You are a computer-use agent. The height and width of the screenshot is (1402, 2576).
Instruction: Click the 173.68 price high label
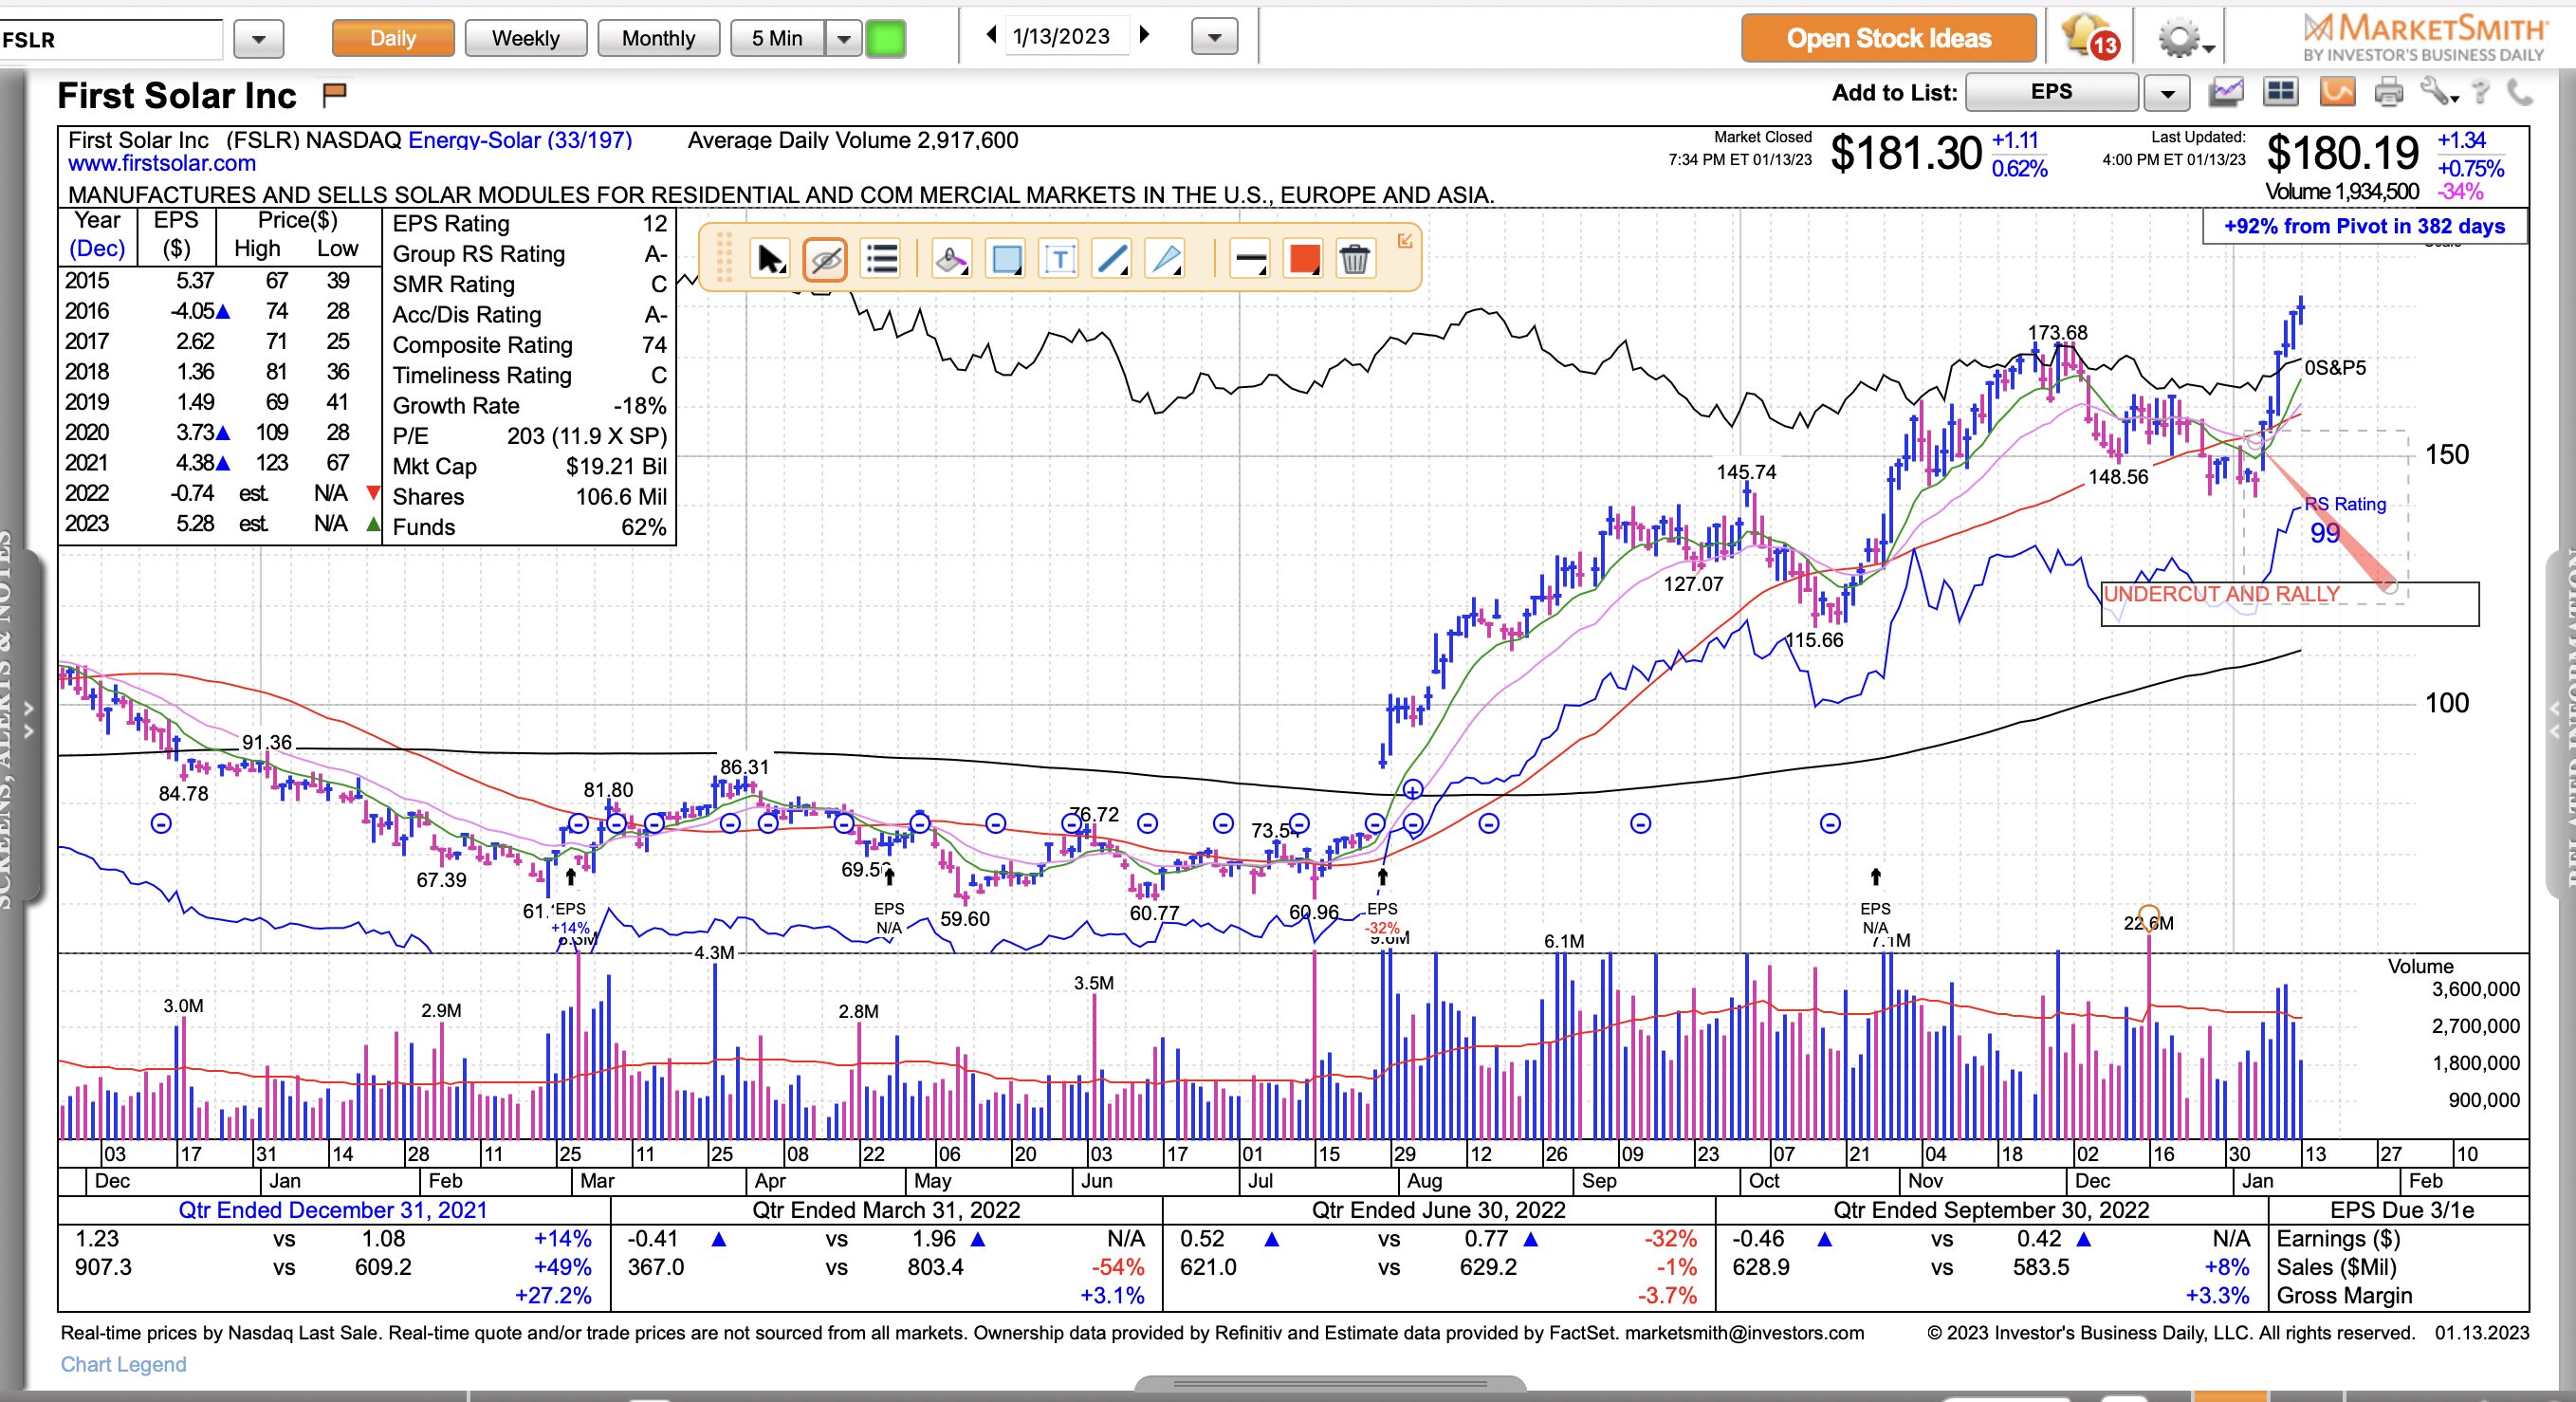pos(2057,332)
